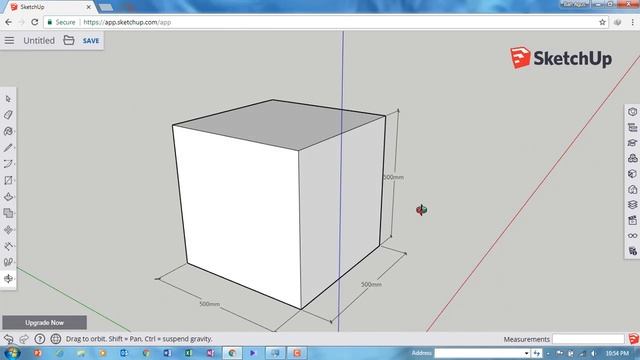Open the Entity Info panel
Image resolution: width=640 pixels, height=360 pixels.
pos(632,112)
